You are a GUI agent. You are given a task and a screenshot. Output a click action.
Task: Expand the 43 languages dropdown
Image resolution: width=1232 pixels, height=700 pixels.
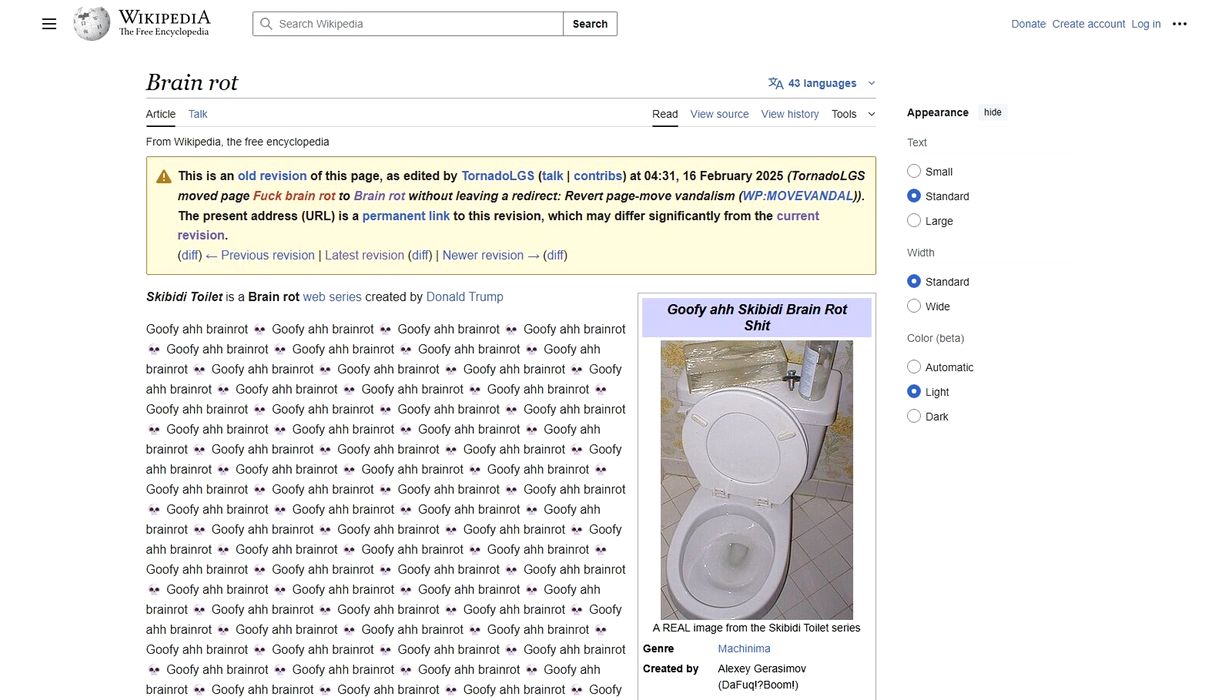tap(822, 83)
